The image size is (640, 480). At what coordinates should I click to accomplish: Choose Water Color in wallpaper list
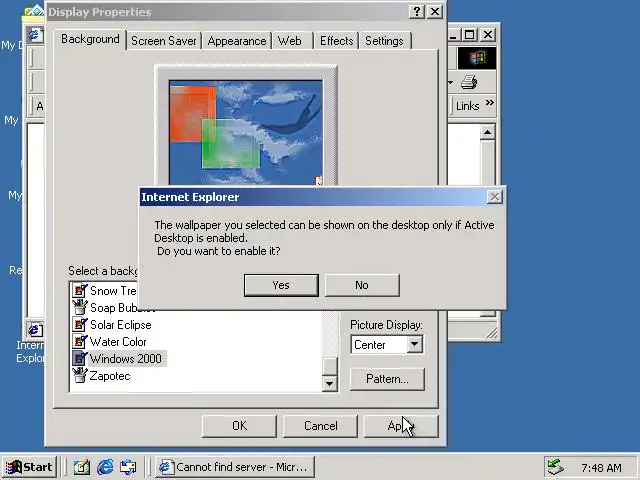pos(118,342)
